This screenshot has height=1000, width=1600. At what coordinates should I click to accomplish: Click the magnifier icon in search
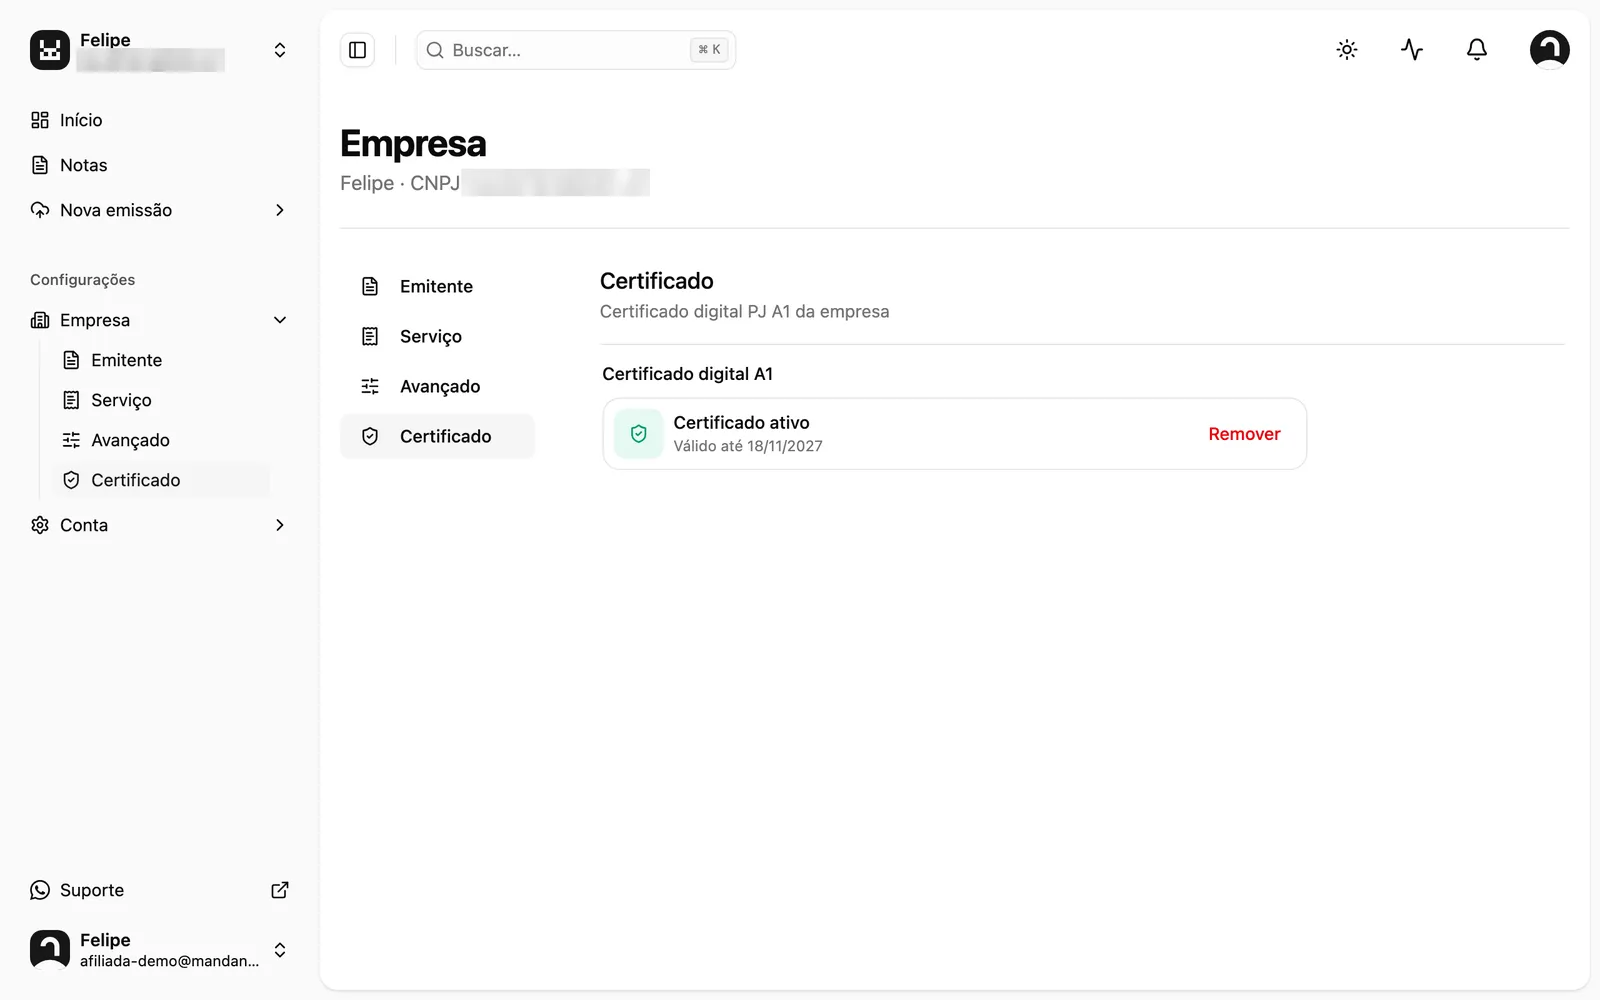coord(435,50)
